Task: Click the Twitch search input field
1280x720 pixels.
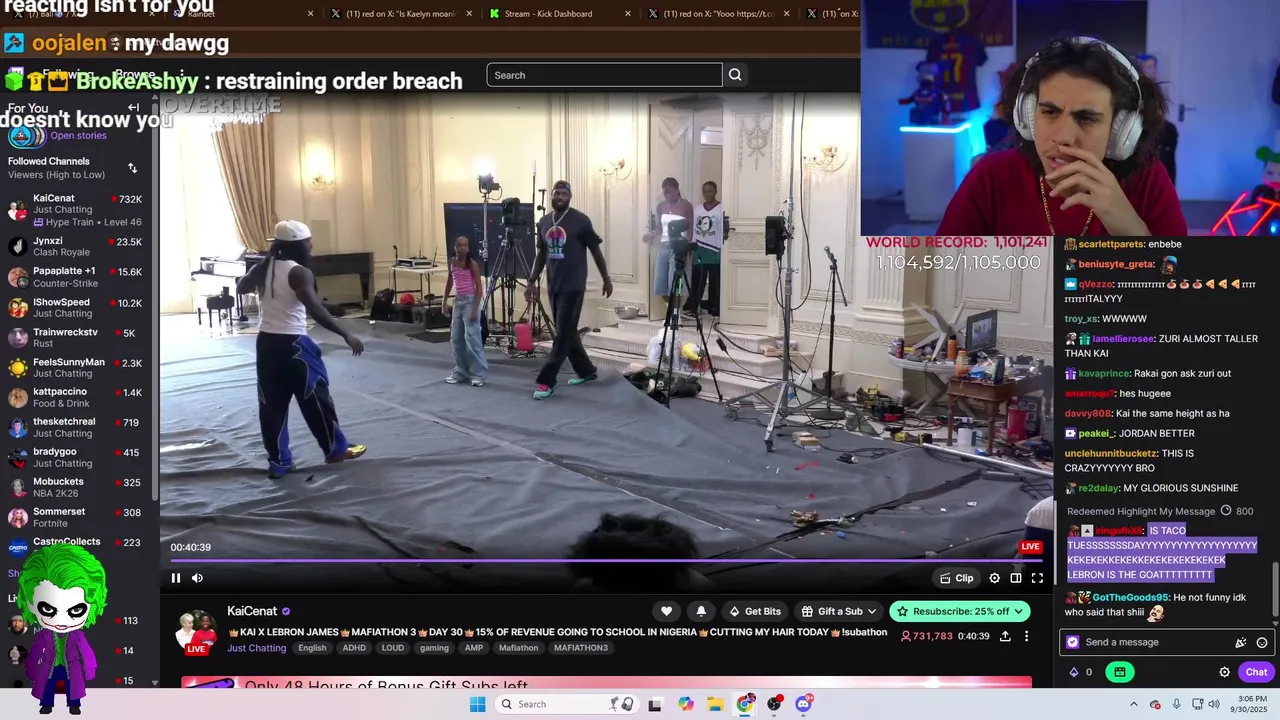Action: (x=604, y=75)
